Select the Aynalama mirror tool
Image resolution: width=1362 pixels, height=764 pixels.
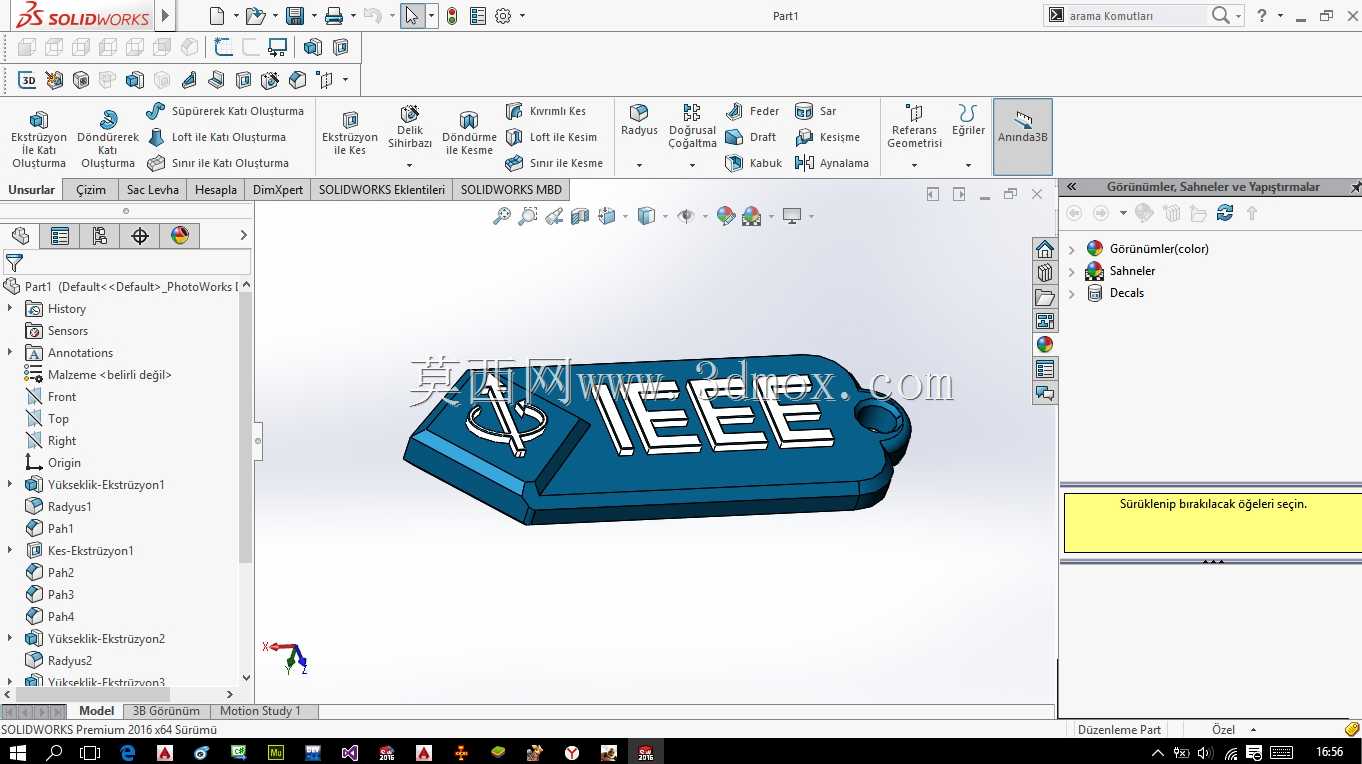point(832,163)
